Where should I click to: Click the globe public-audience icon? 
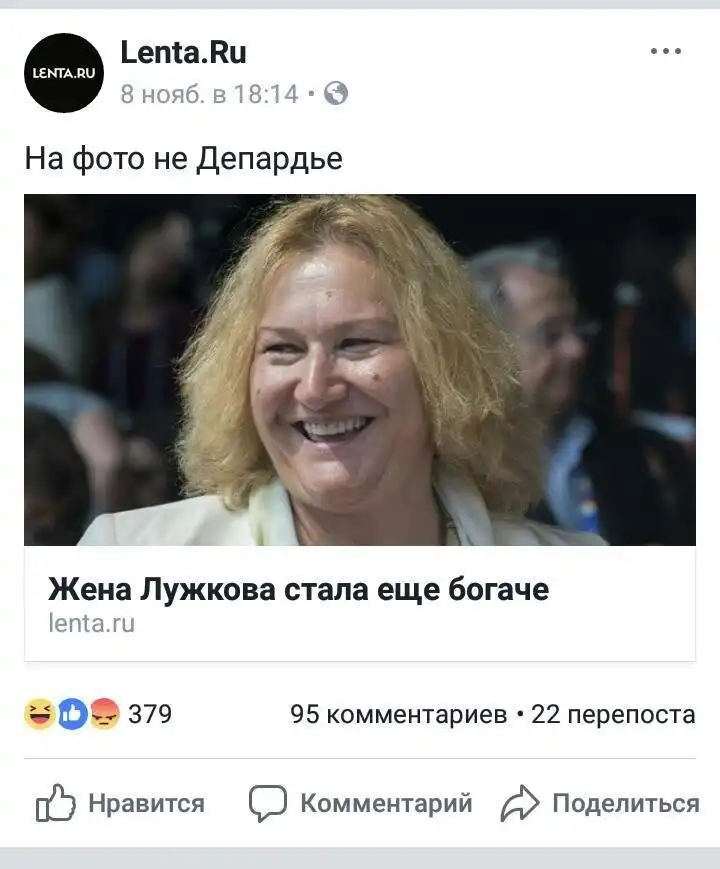pyautogui.click(x=336, y=93)
